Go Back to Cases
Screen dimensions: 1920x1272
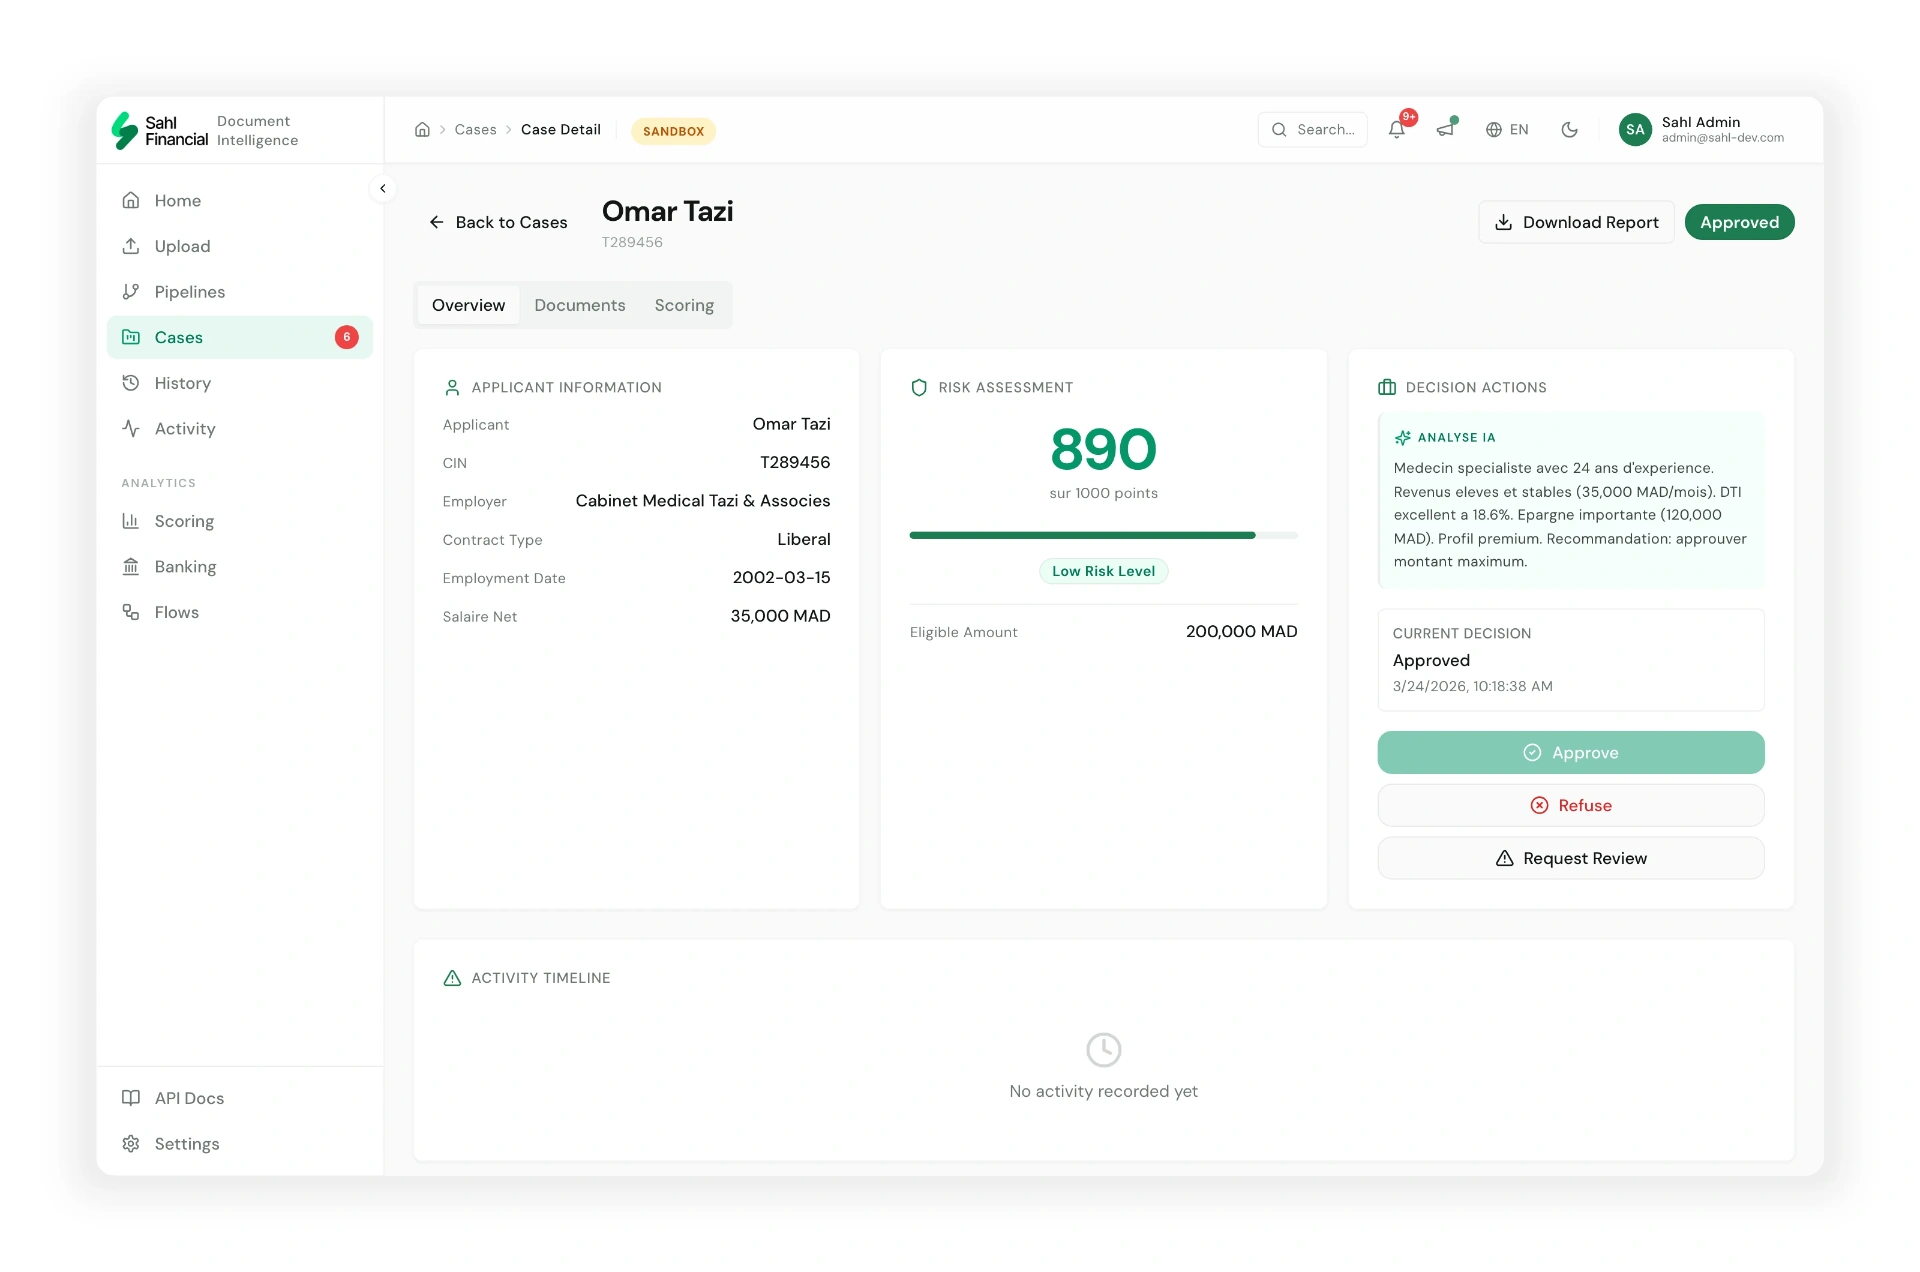click(498, 222)
